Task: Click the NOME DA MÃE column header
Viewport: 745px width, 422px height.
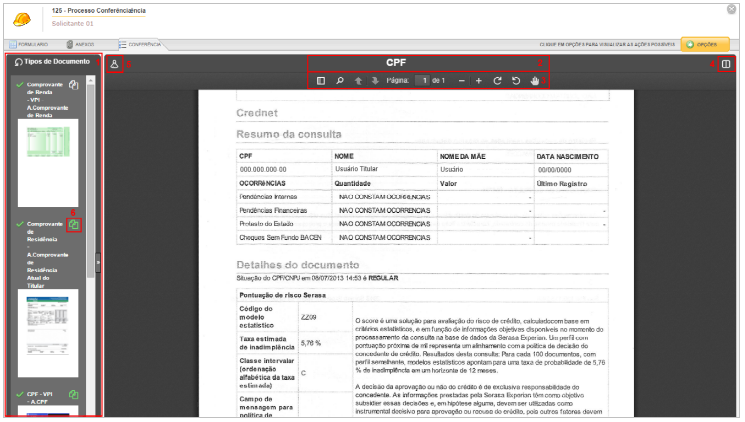Action: pos(463,156)
